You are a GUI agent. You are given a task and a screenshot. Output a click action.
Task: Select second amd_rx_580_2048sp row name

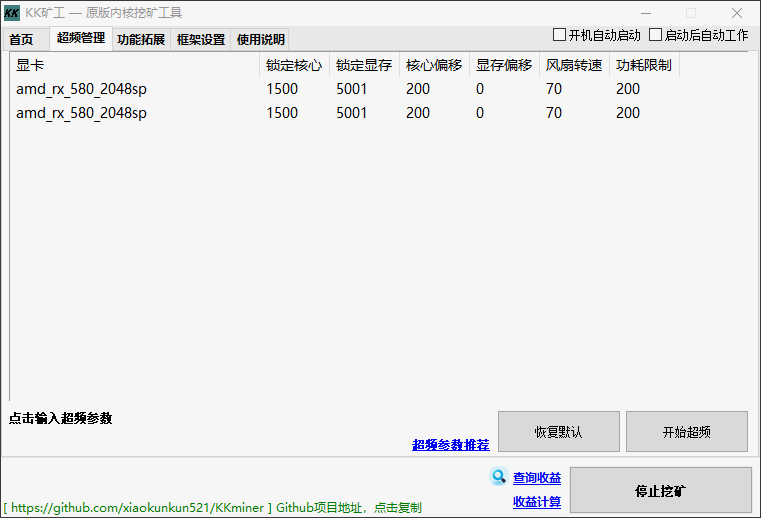[x=81, y=113]
